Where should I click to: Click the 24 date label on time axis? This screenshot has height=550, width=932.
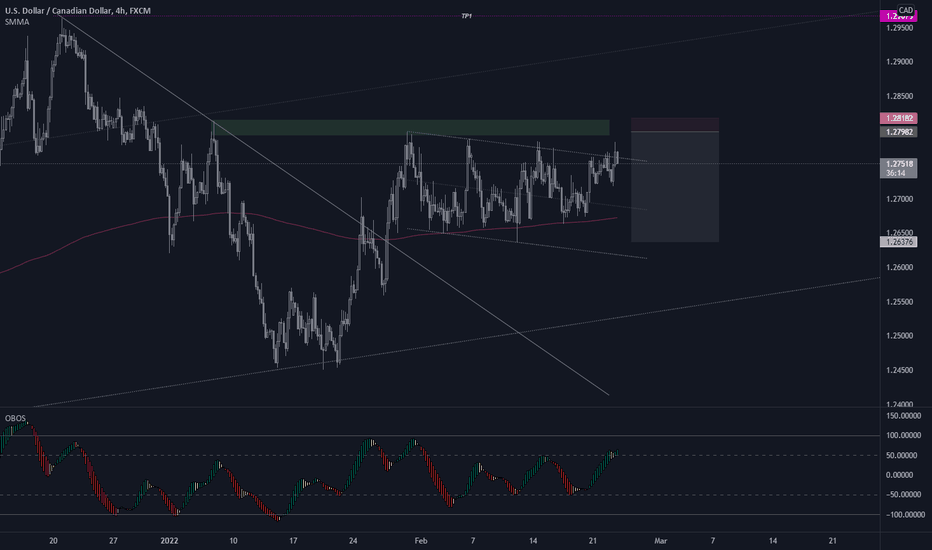pos(353,541)
